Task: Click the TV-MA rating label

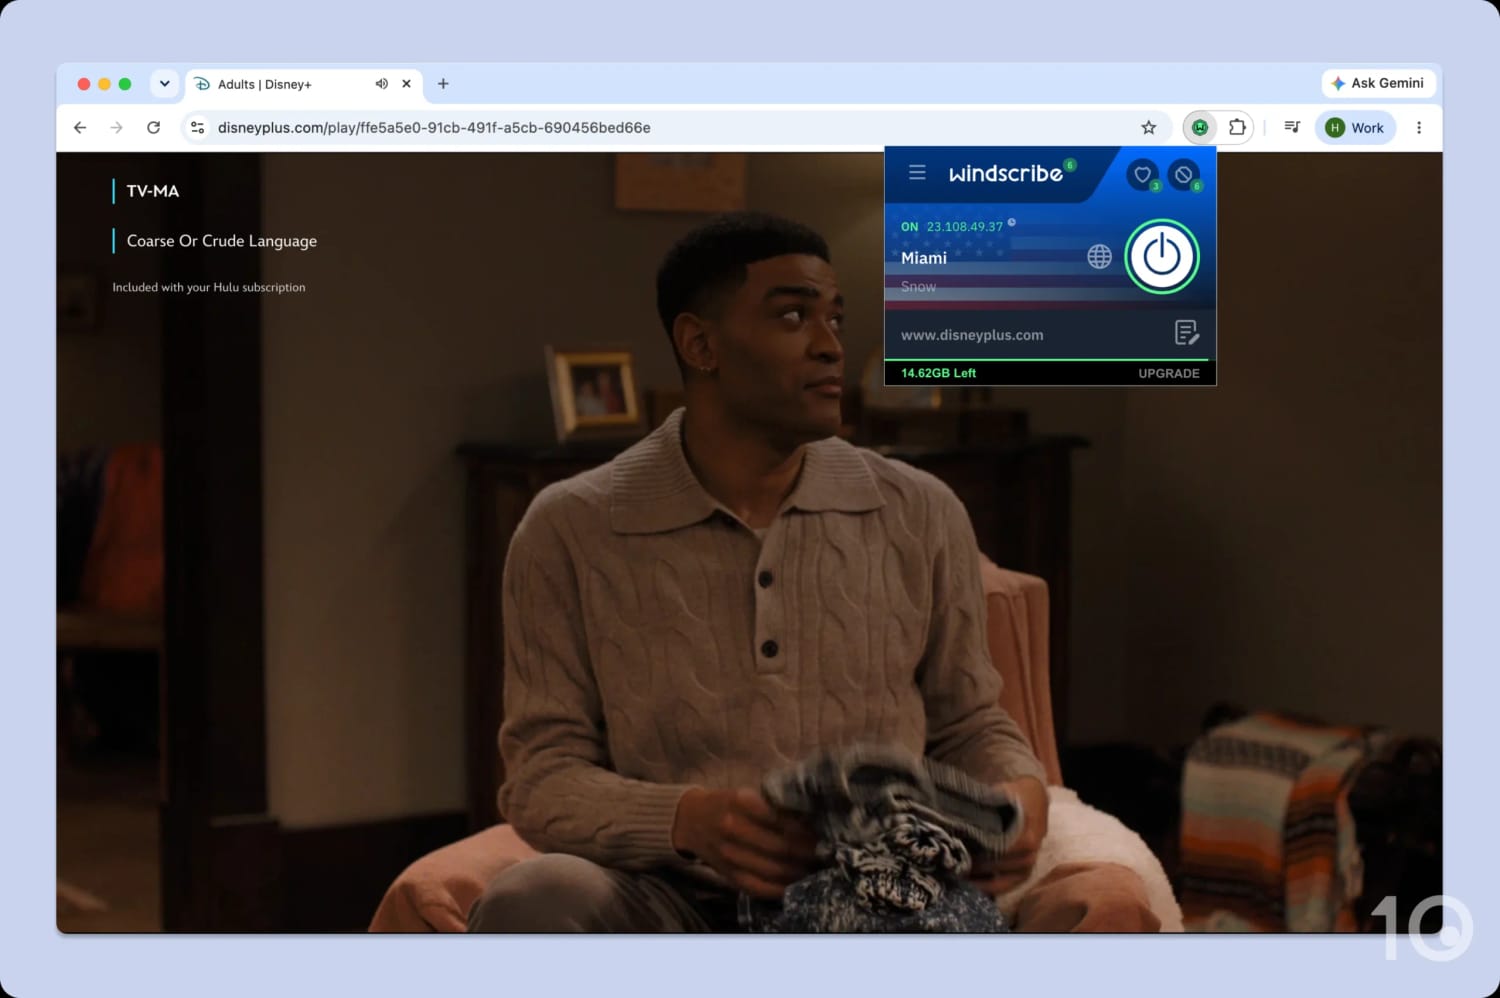Action: coord(153,191)
